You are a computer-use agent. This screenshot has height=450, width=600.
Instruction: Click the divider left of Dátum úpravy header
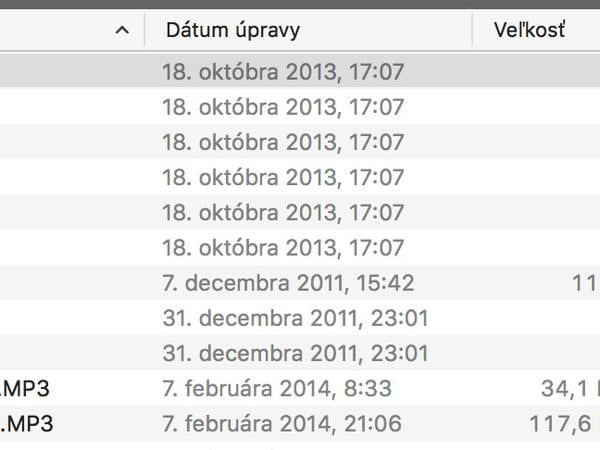[145, 30]
